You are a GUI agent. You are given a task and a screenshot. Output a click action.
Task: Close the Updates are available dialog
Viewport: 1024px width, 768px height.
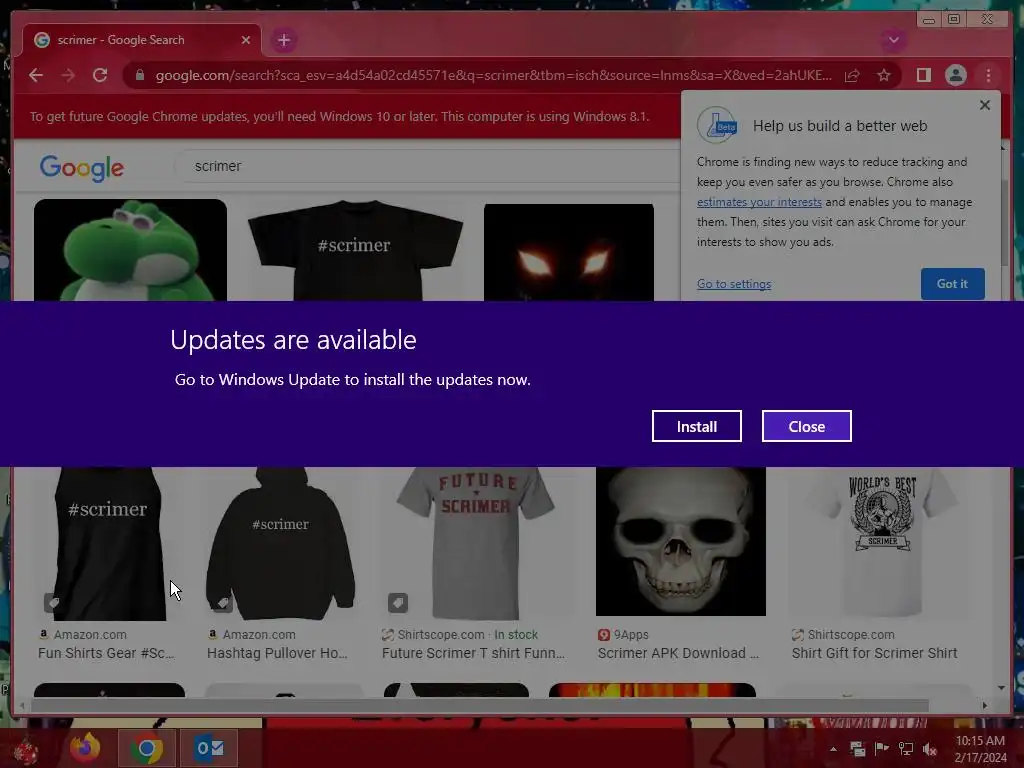pyautogui.click(x=807, y=426)
